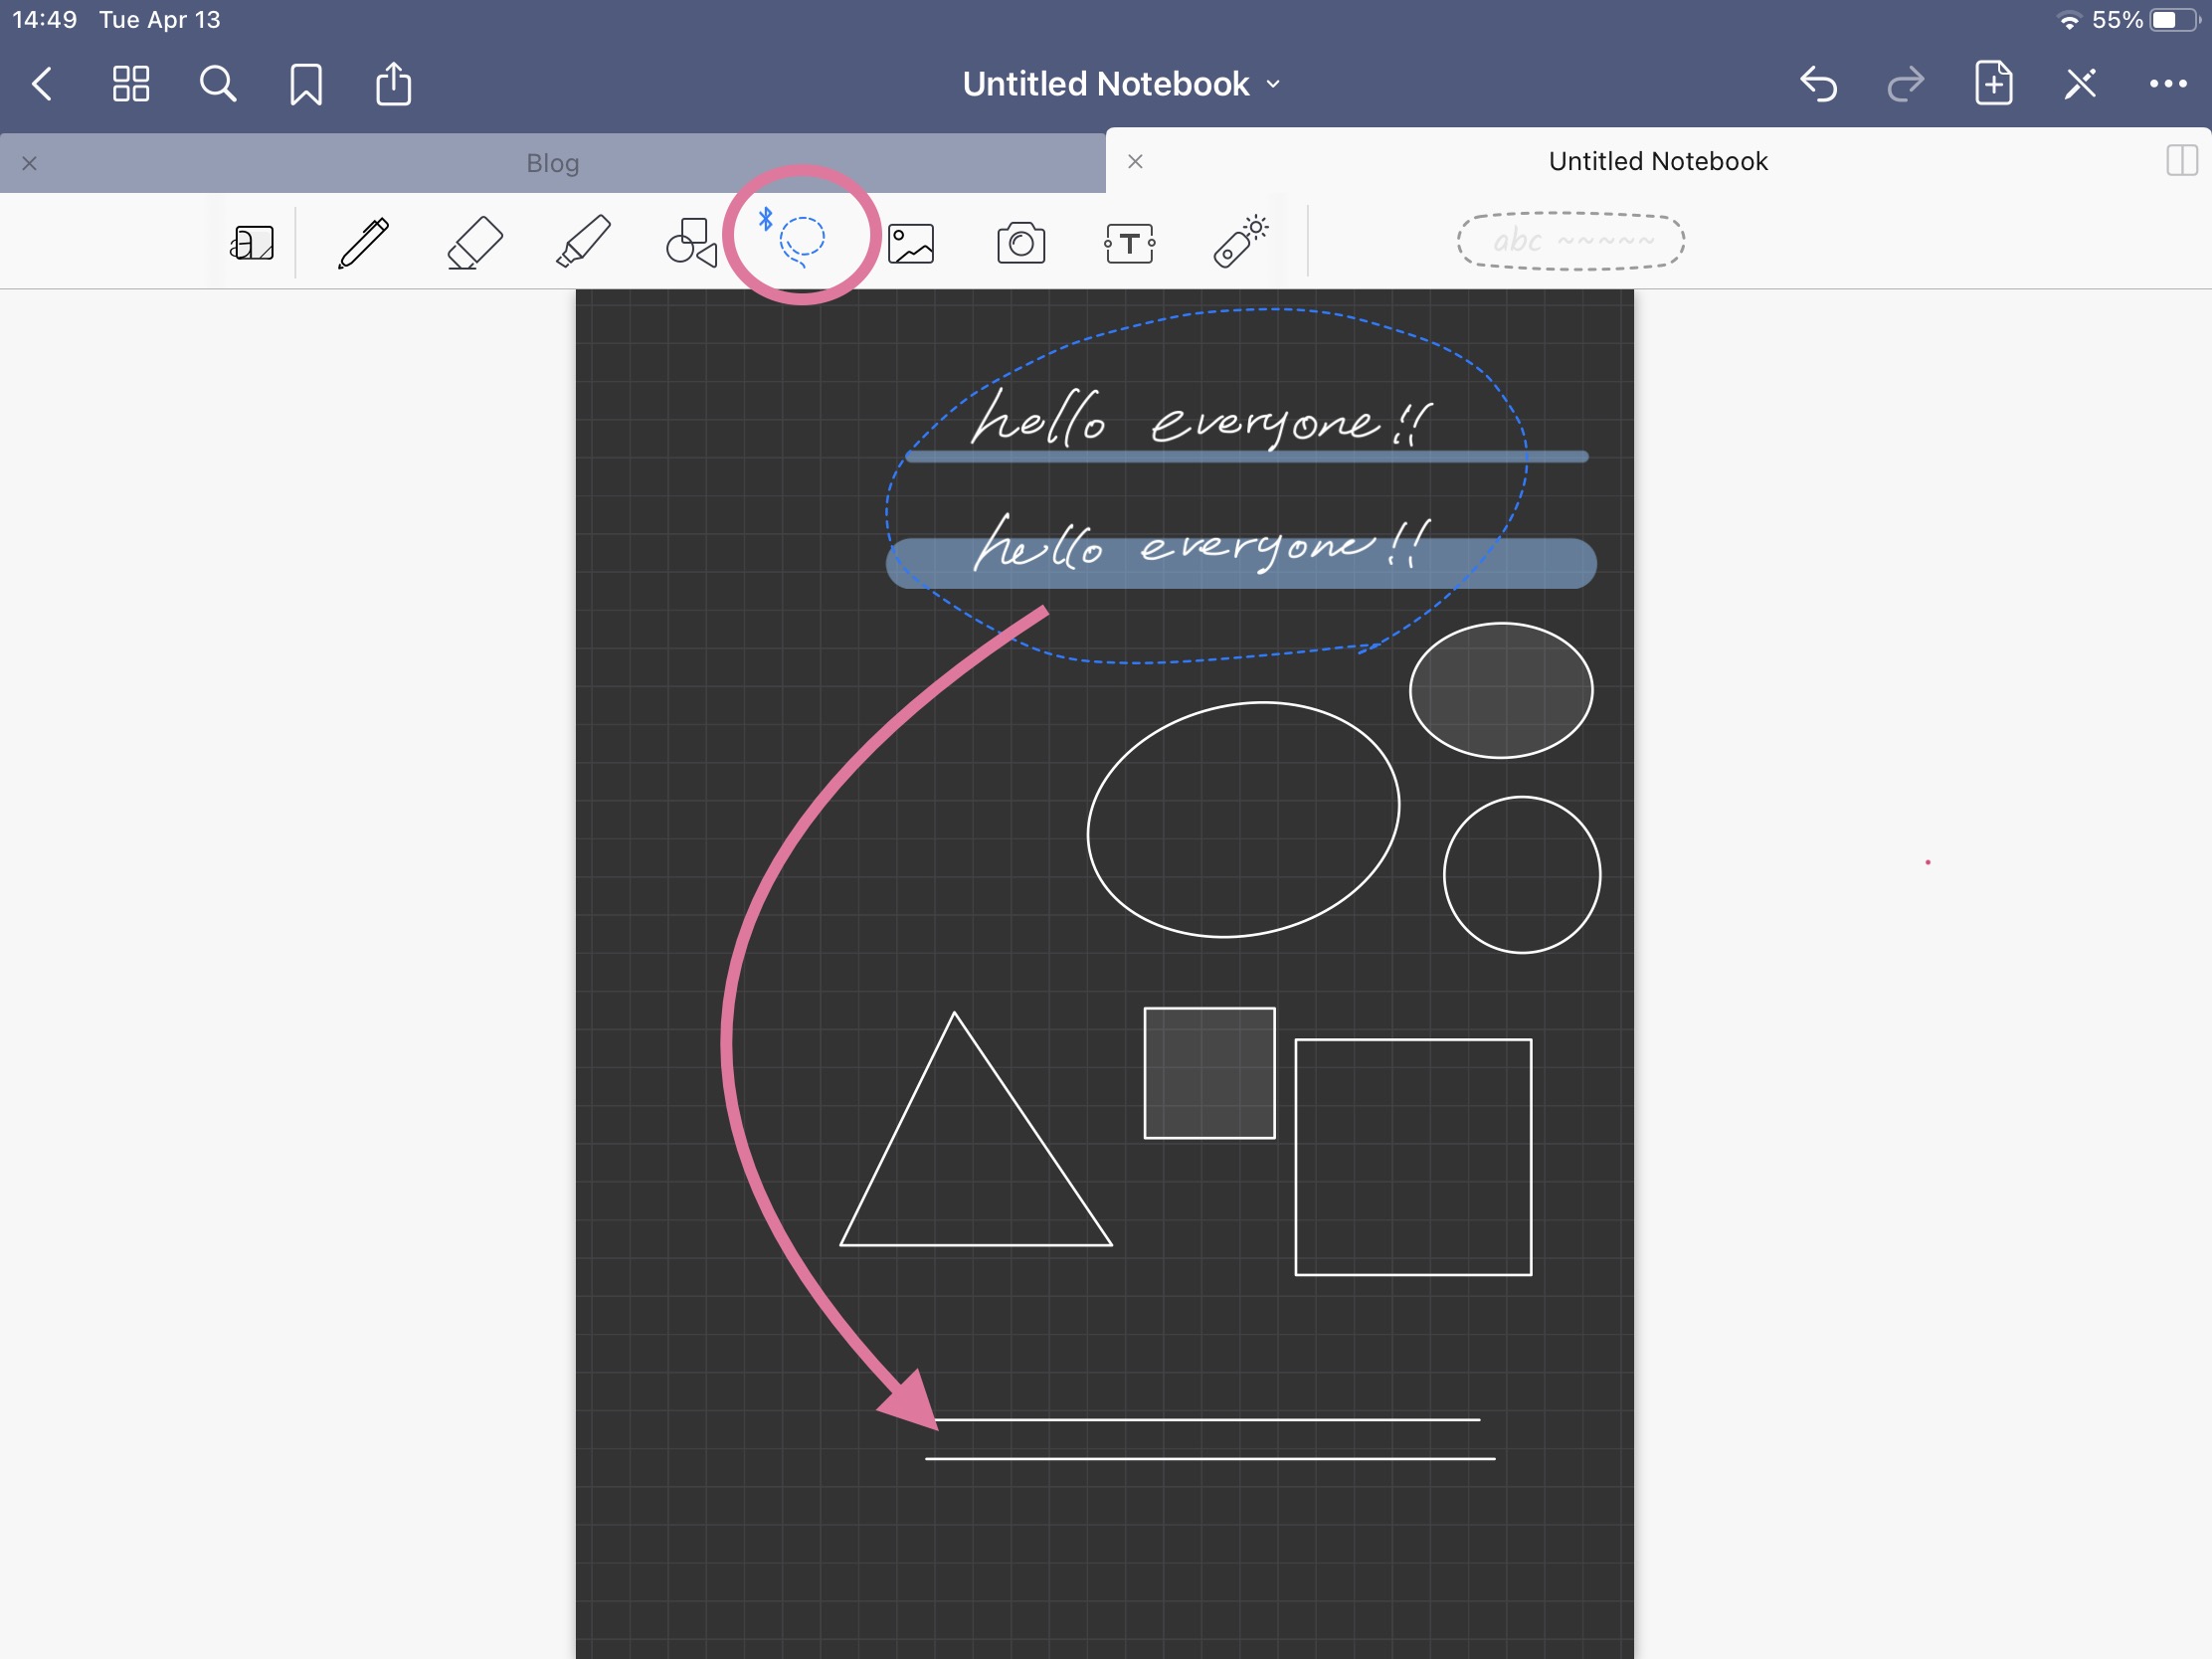This screenshot has height=1659, width=2212.
Task: Select the Pen tool
Action: 363,243
